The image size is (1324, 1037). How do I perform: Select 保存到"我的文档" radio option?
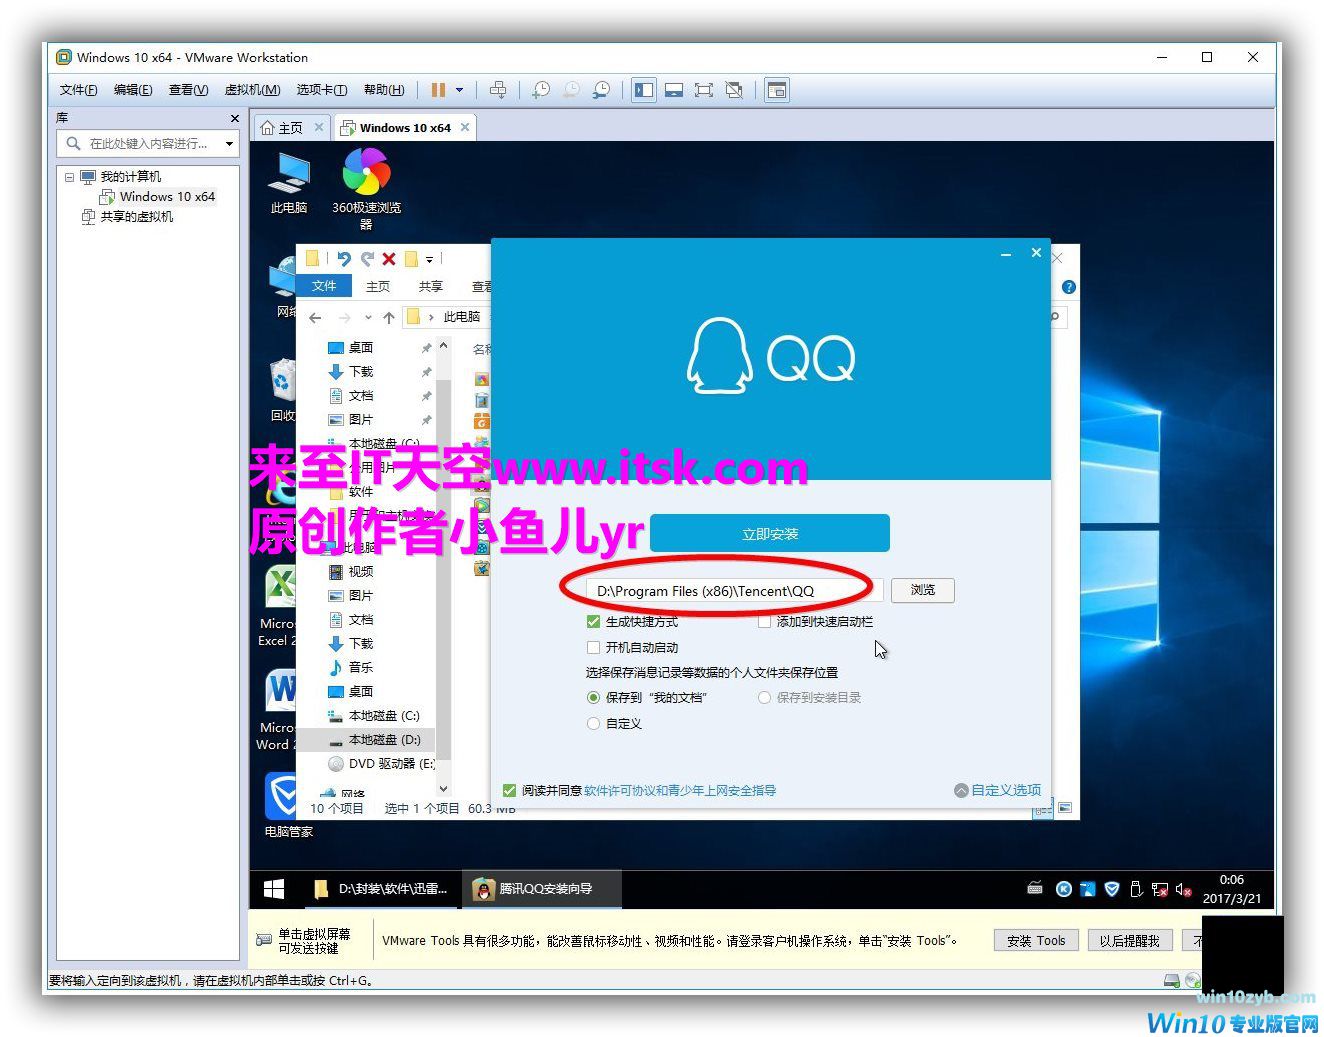click(x=594, y=698)
